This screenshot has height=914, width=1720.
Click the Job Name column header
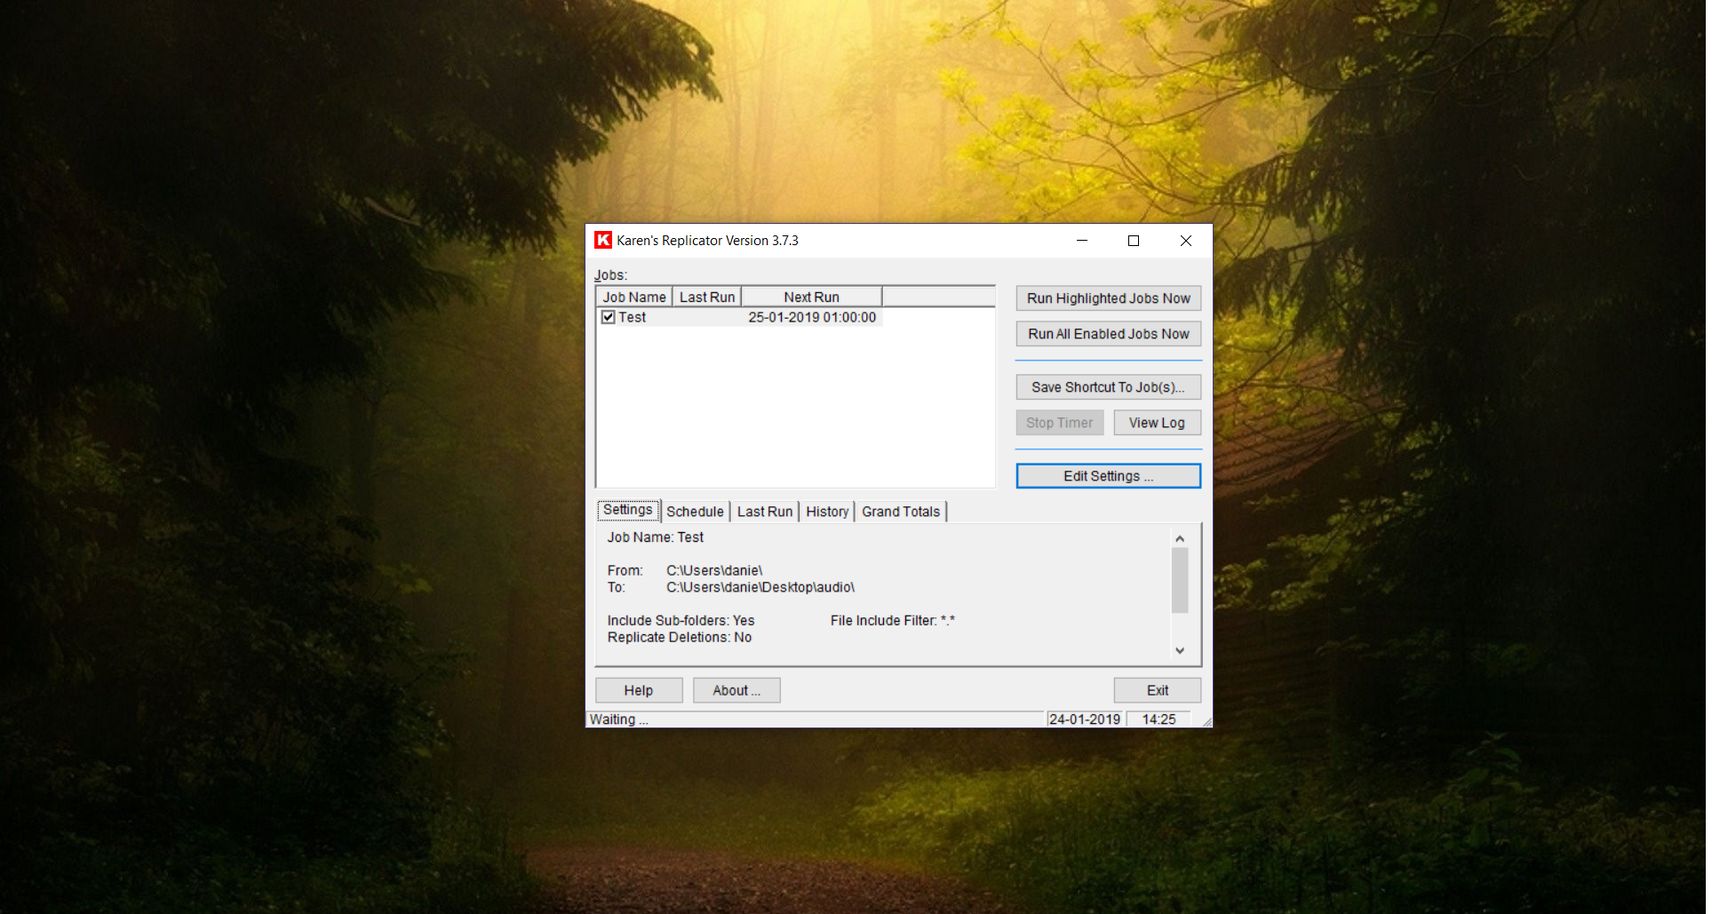click(634, 297)
